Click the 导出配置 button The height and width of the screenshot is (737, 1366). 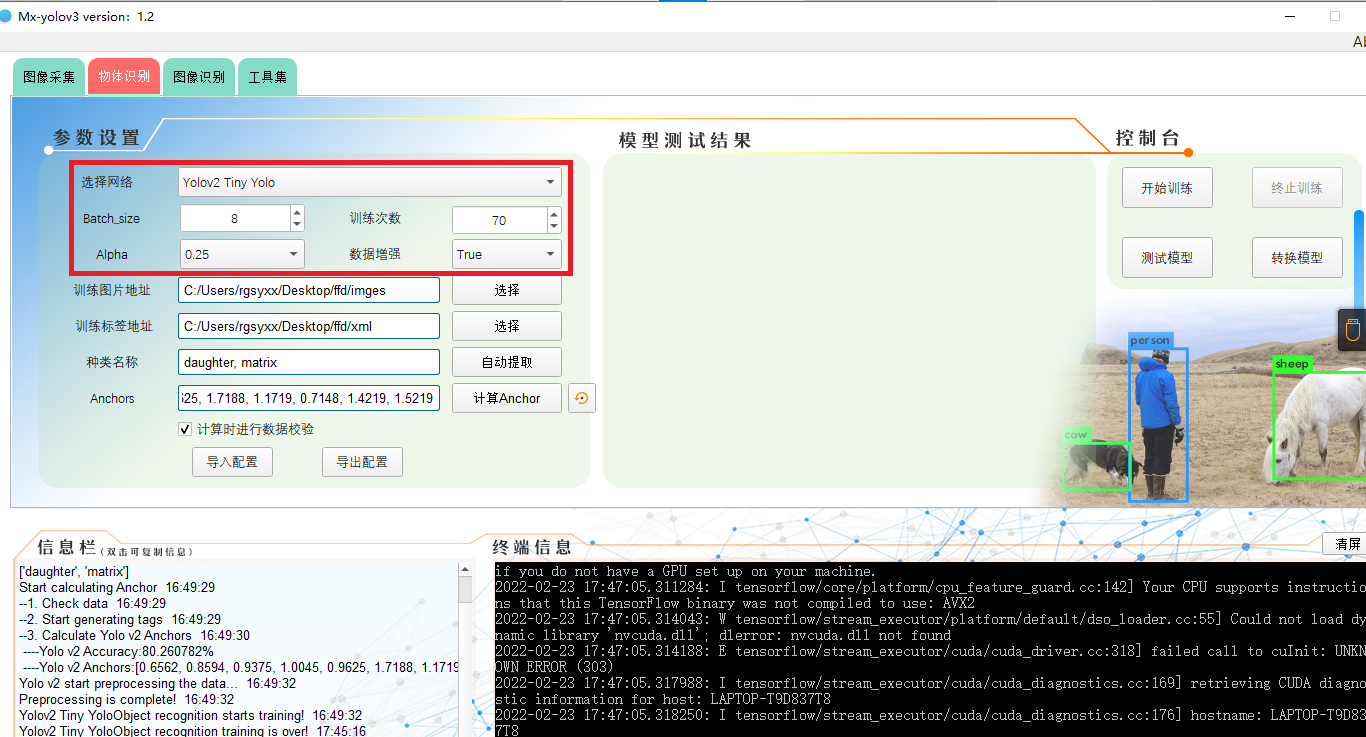click(x=362, y=462)
